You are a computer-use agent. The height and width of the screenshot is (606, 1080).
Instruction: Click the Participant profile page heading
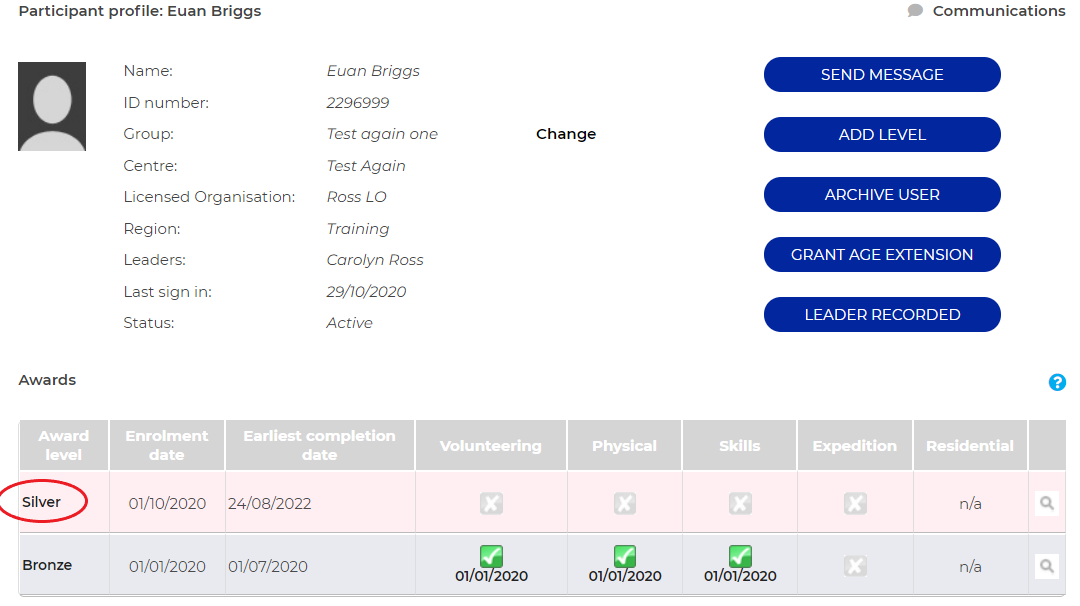(140, 11)
